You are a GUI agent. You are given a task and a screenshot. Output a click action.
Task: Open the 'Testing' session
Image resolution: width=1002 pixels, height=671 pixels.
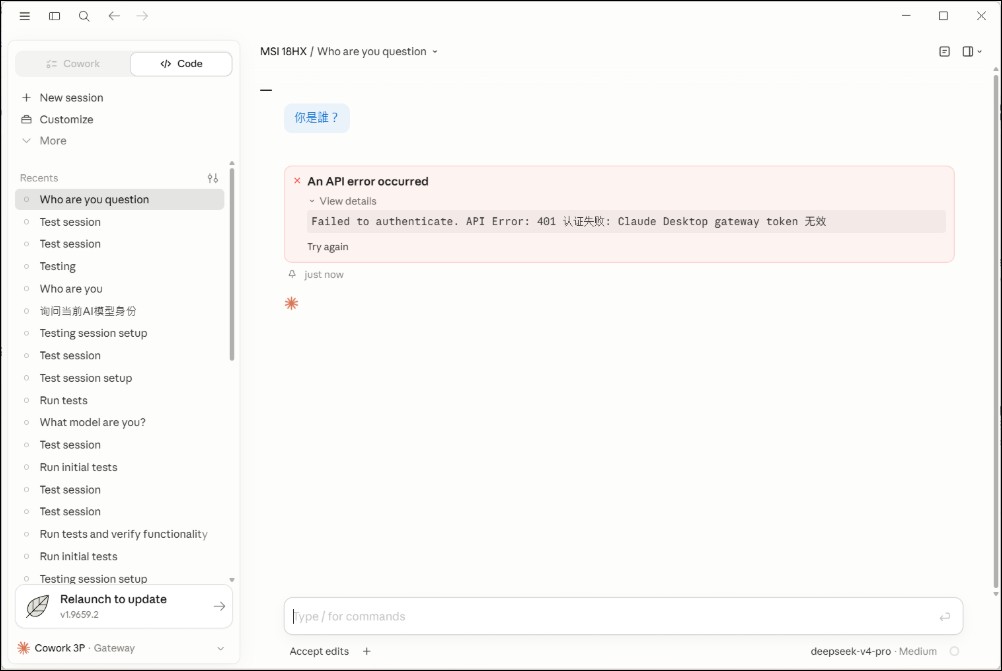119,266
